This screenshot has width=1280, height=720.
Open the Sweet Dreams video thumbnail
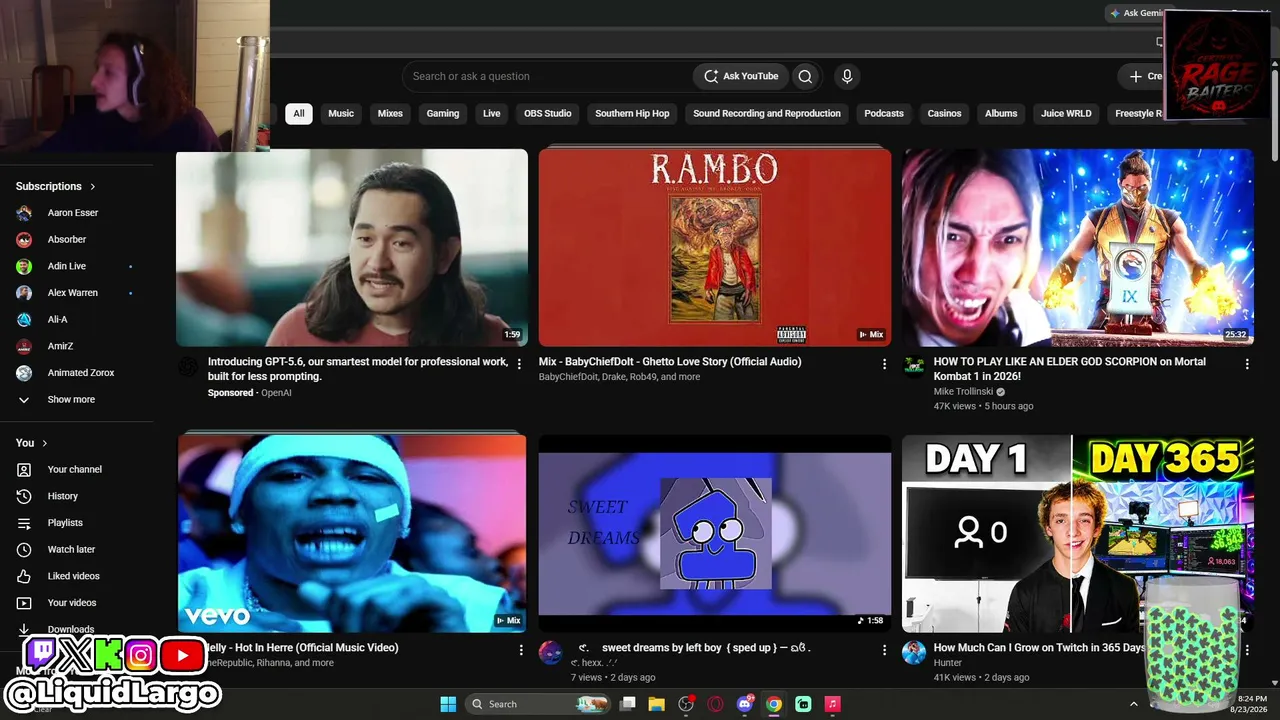[x=715, y=533]
